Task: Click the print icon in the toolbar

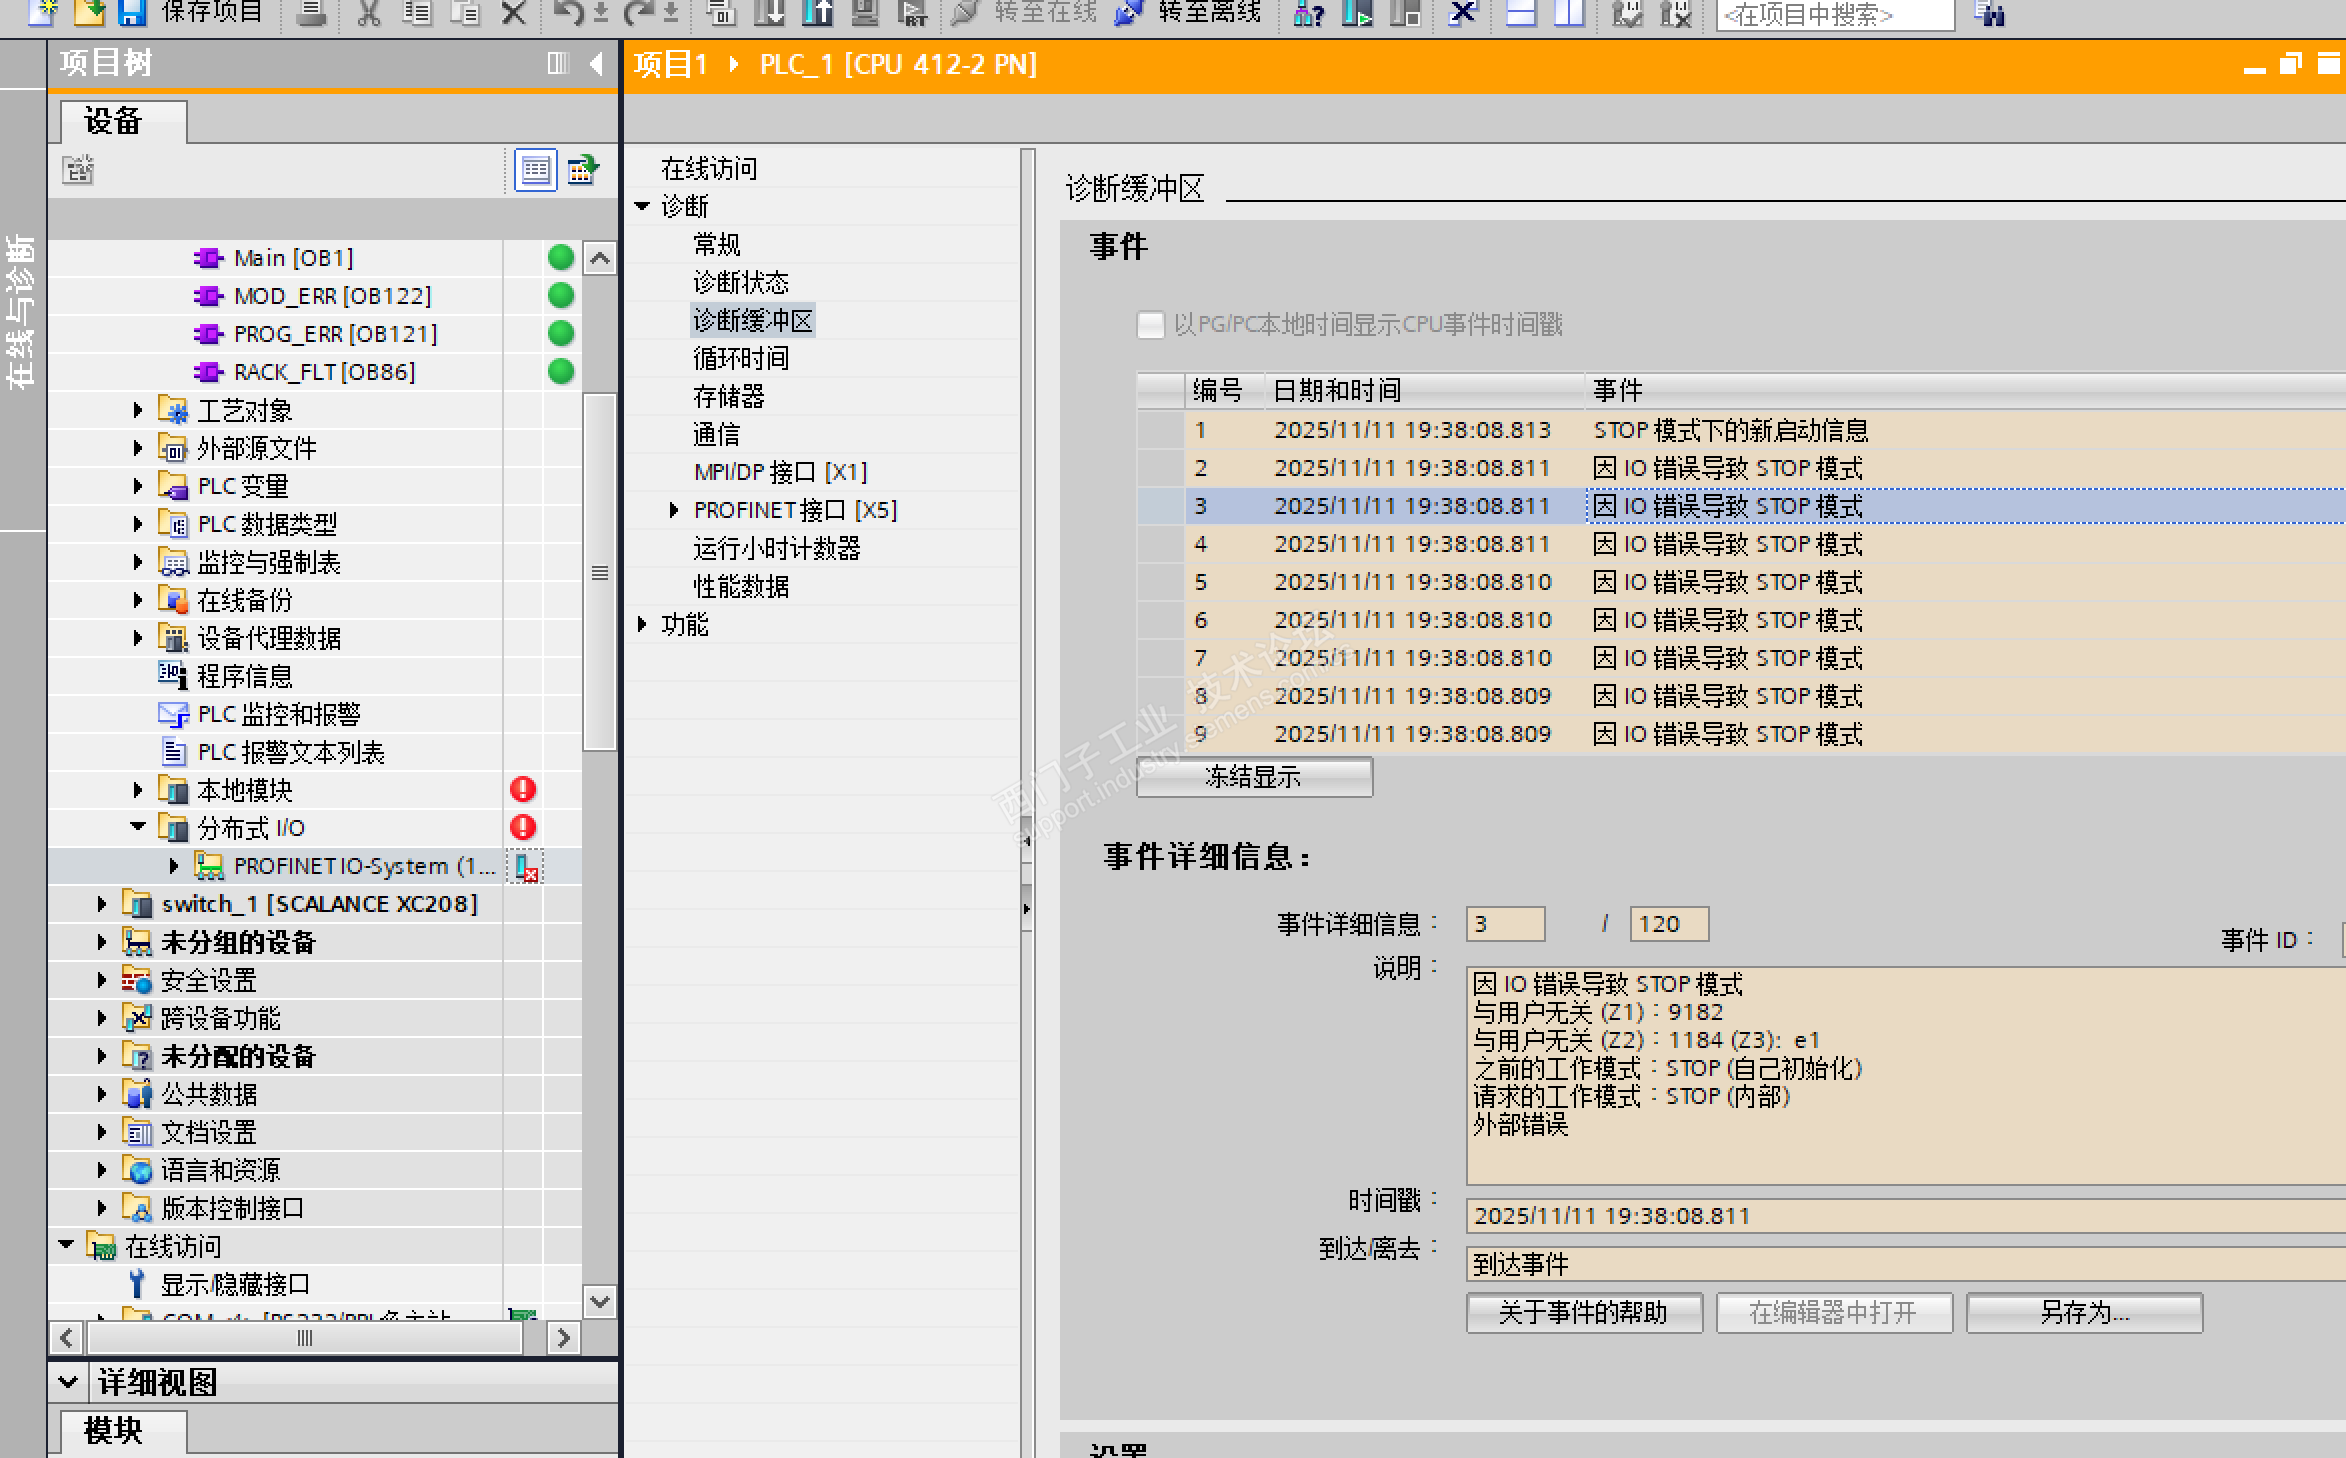Action: [312, 13]
